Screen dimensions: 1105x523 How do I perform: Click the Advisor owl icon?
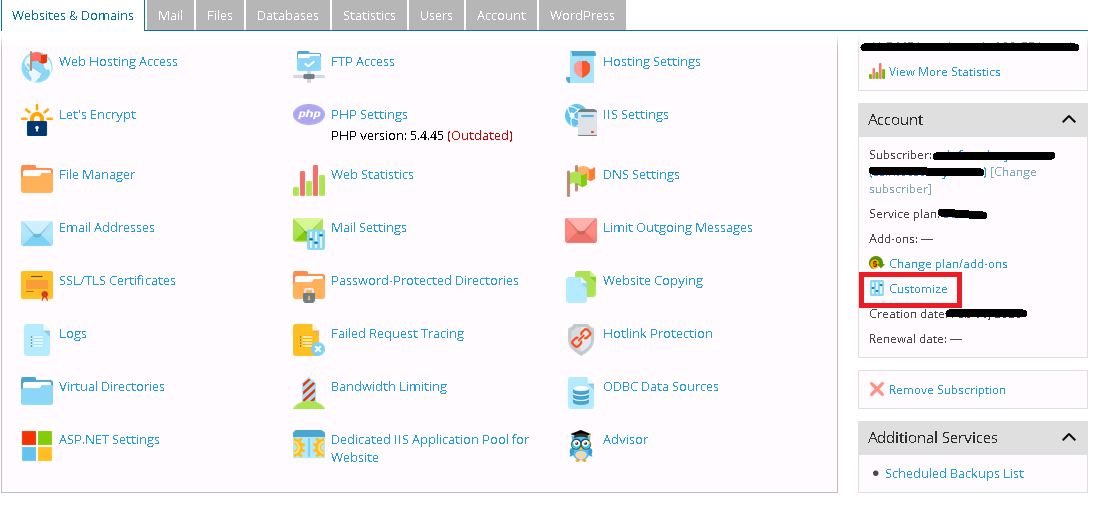coord(581,445)
